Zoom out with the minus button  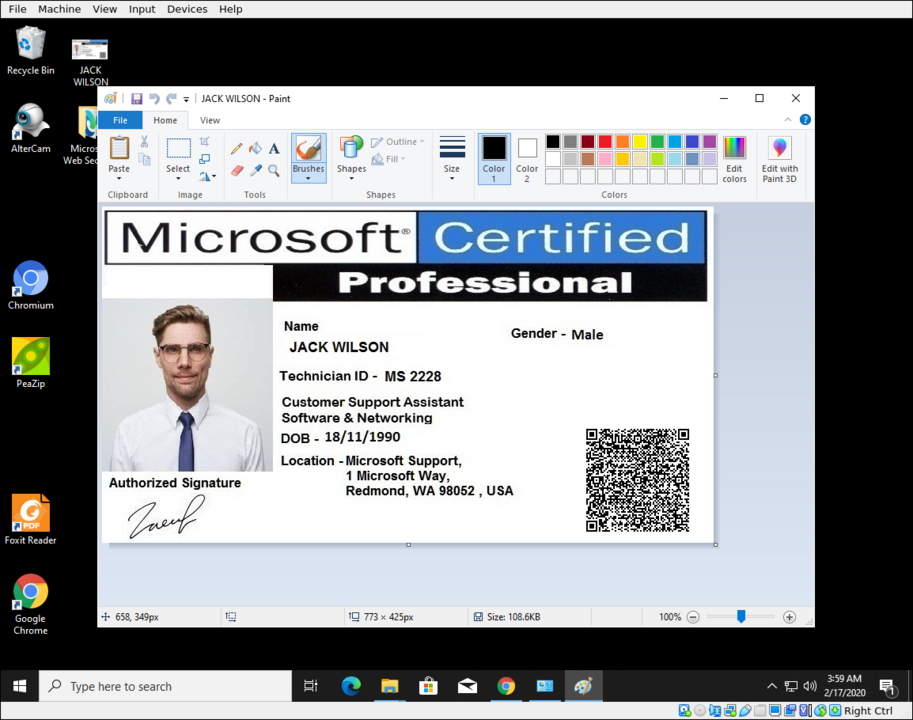(x=693, y=617)
